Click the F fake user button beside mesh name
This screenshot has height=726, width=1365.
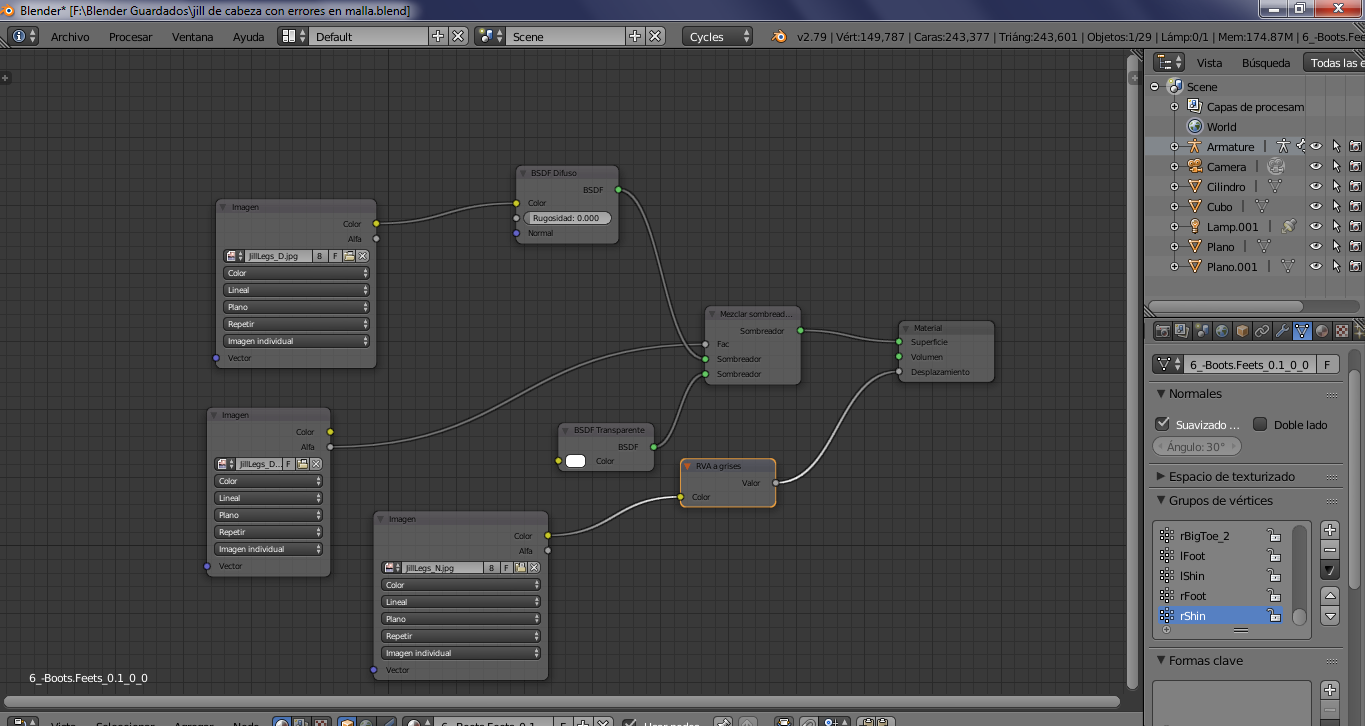pyautogui.click(x=1327, y=365)
